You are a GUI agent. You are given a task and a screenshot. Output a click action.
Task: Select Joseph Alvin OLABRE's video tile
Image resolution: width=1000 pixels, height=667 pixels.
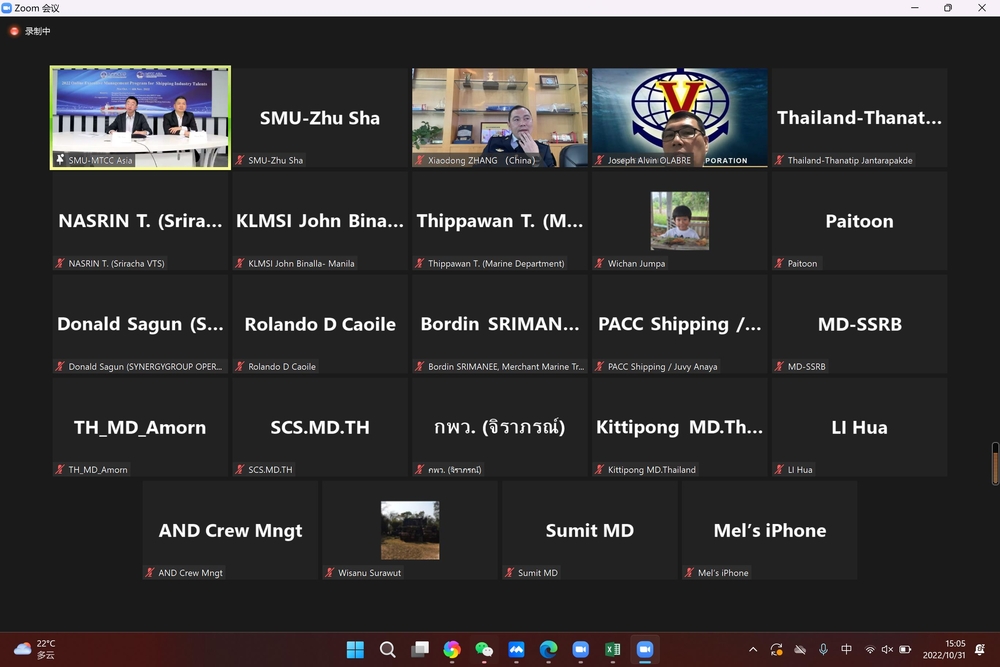pos(680,117)
